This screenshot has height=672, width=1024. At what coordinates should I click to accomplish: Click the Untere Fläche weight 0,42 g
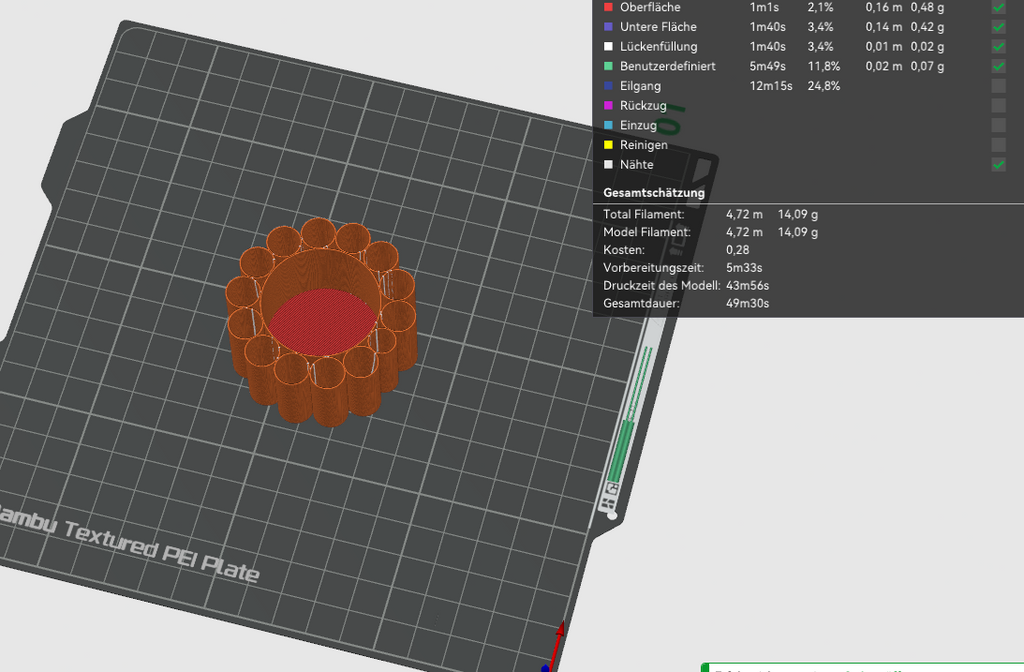pyautogui.click(x=927, y=27)
